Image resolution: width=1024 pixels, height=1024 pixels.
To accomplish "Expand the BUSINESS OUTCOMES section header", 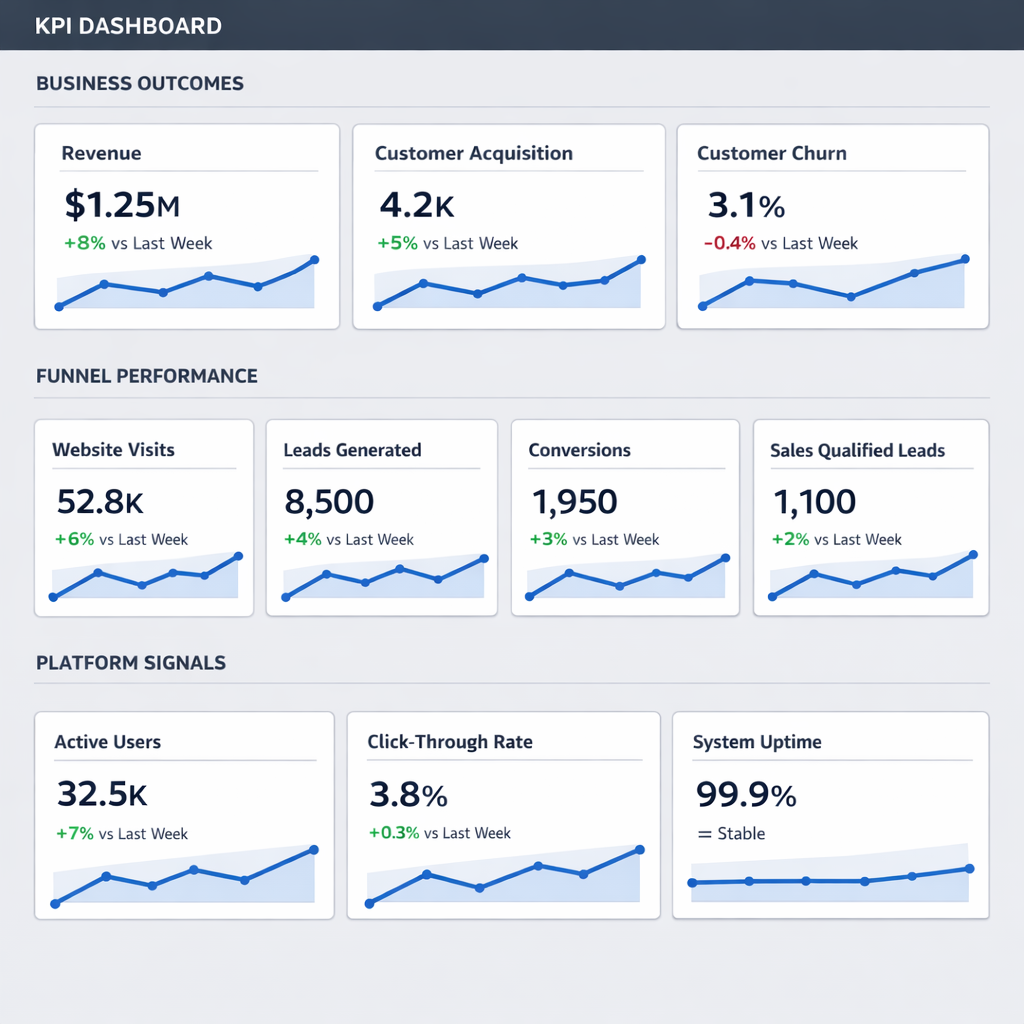I will point(139,83).
